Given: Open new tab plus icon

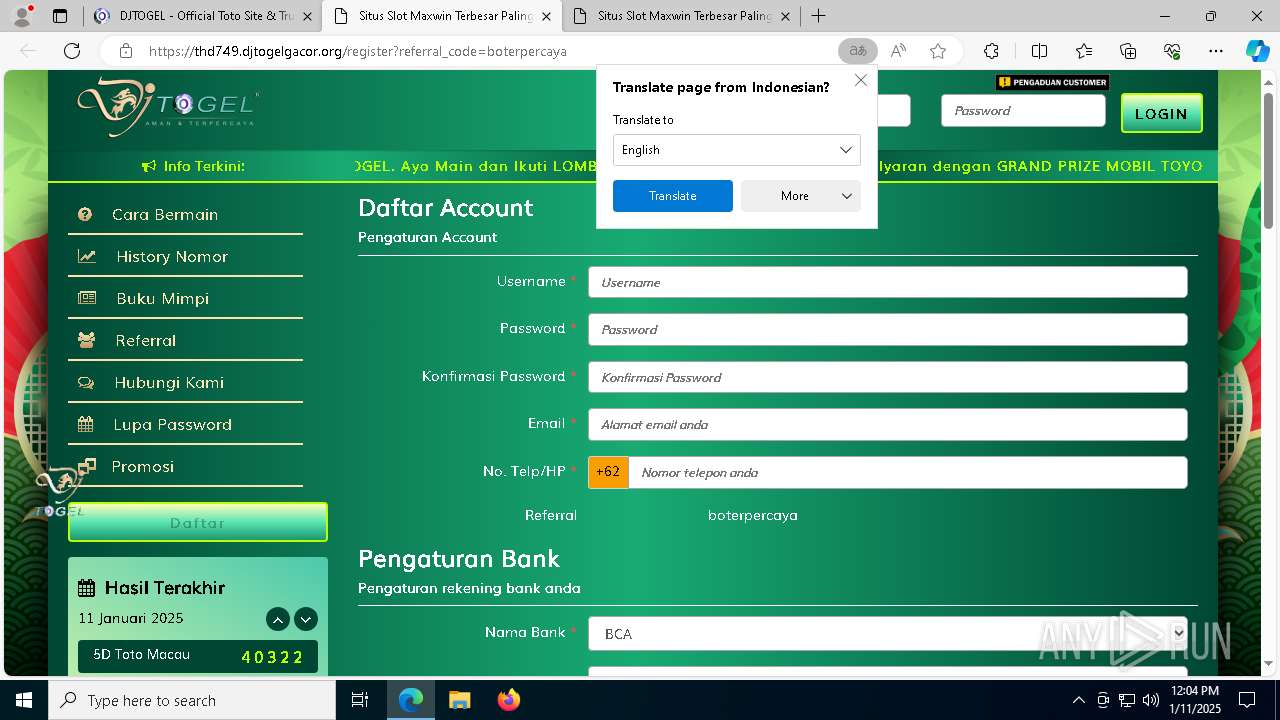Looking at the screenshot, I should click(818, 16).
